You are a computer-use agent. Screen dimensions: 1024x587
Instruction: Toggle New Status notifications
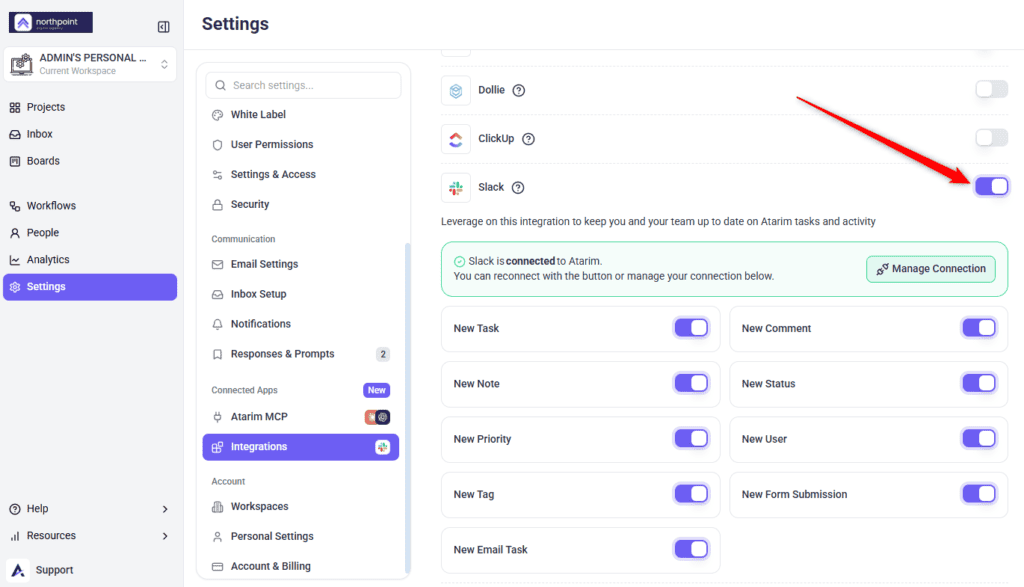pyautogui.click(x=979, y=383)
